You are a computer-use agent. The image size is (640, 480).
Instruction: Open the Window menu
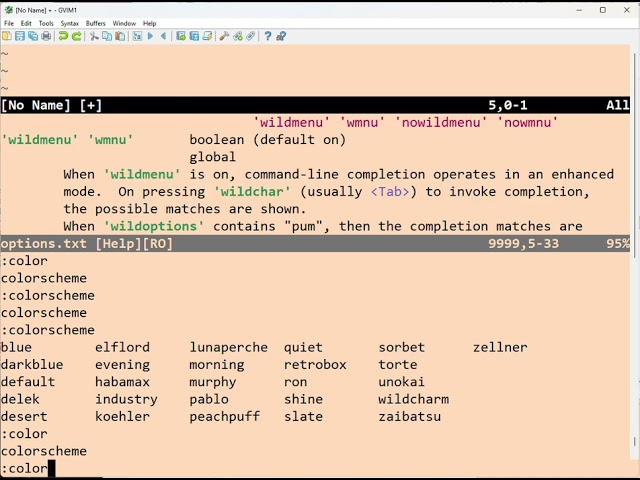click(x=124, y=23)
